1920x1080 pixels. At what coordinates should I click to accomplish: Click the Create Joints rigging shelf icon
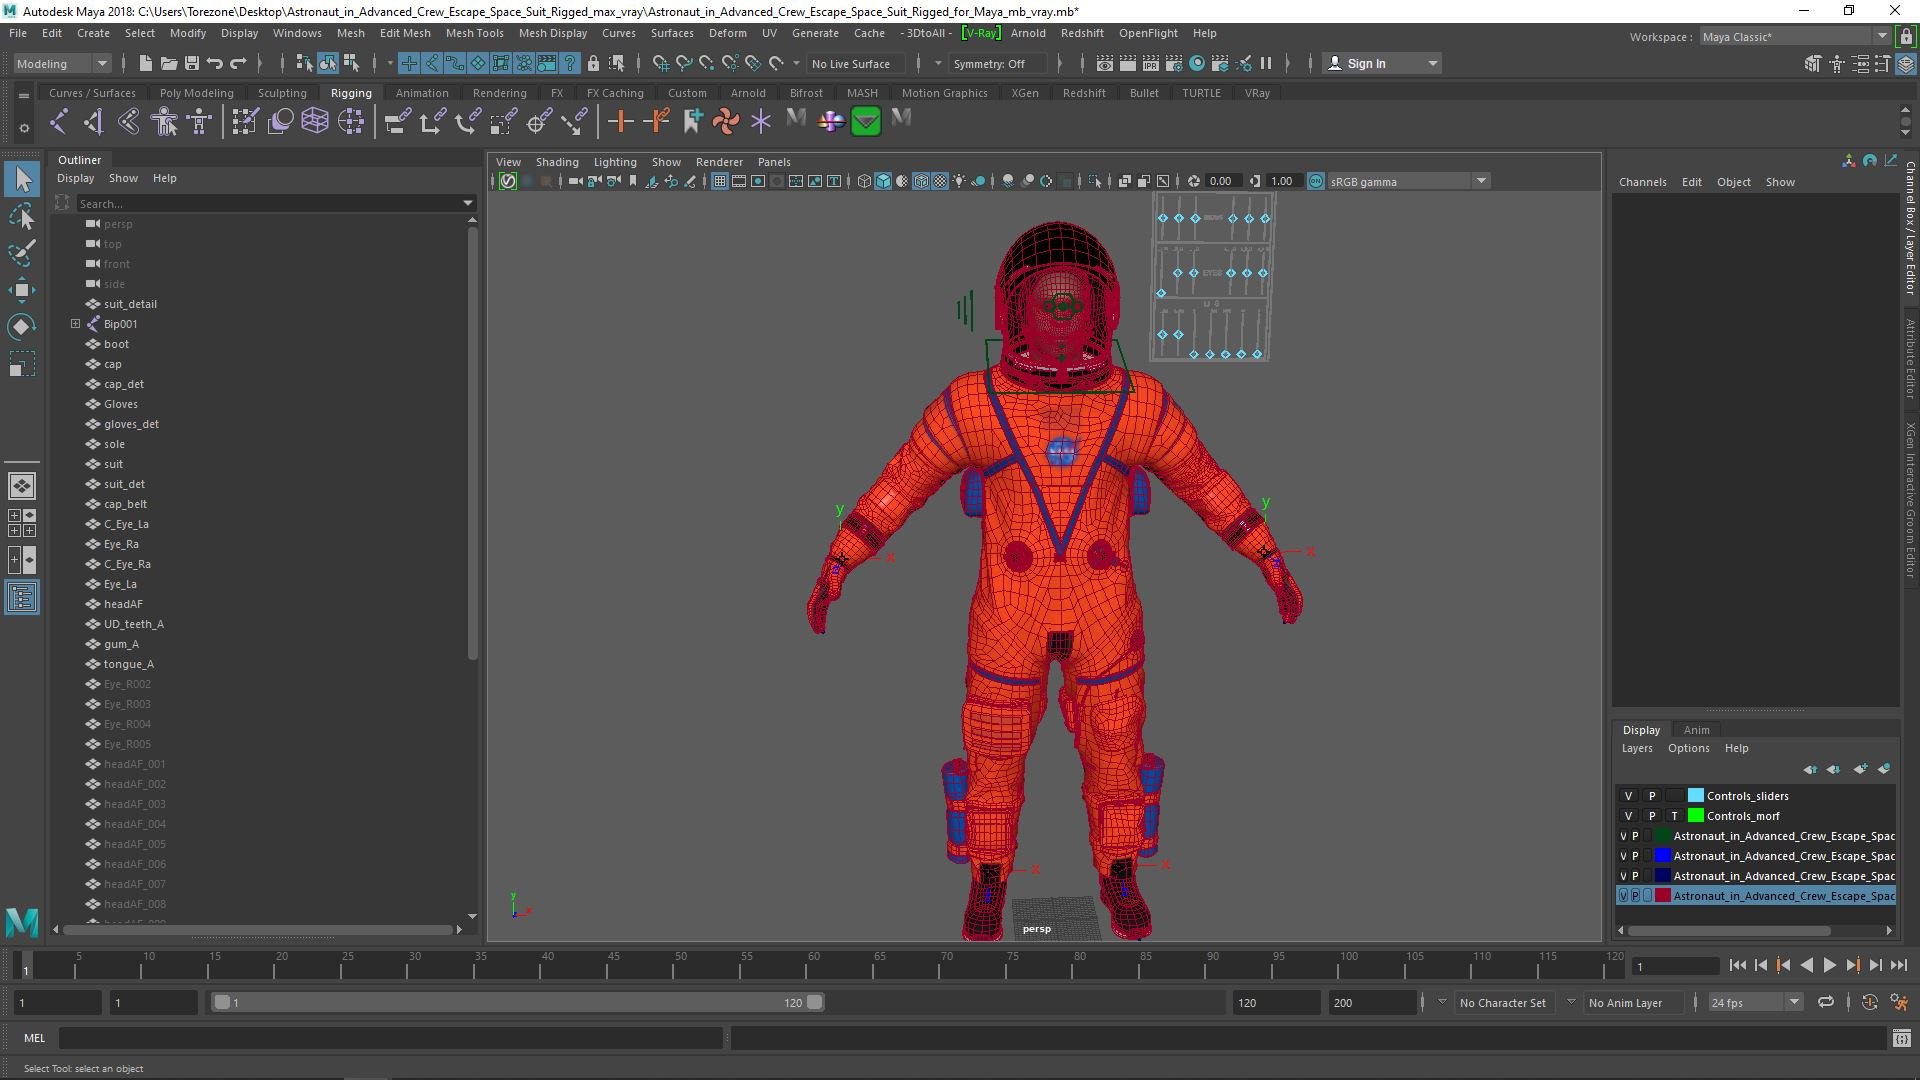point(58,122)
